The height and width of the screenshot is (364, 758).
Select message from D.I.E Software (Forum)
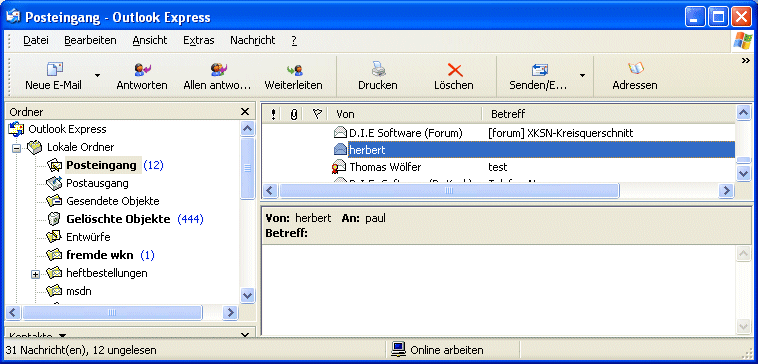[406, 133]
